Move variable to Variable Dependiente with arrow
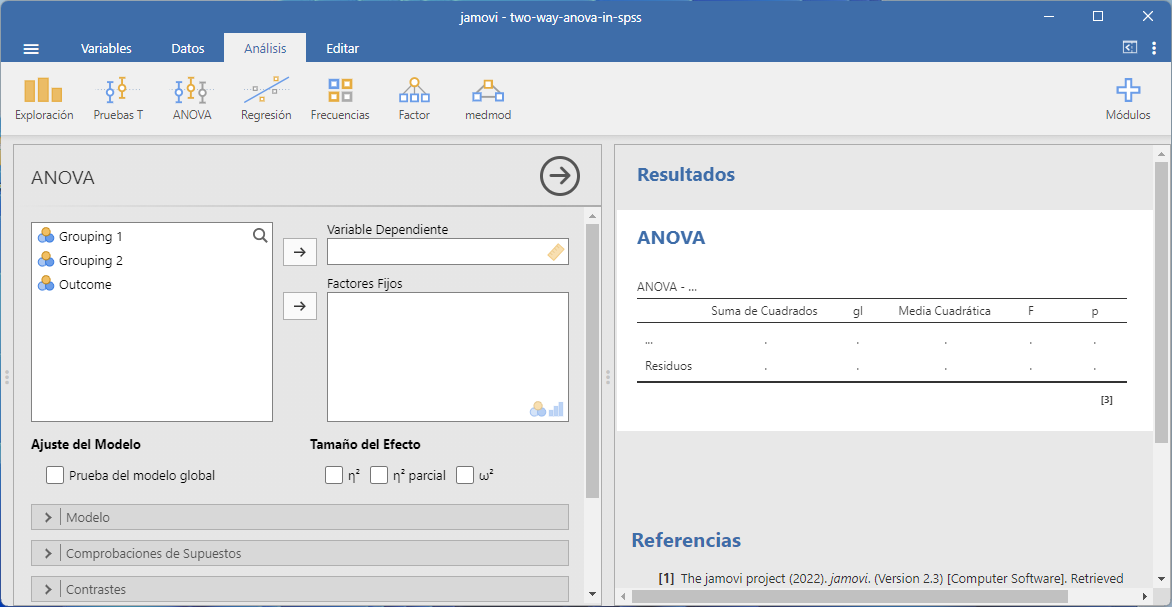Image resolution: width=1172 pixels, height=607 pixels. point(300,252)
